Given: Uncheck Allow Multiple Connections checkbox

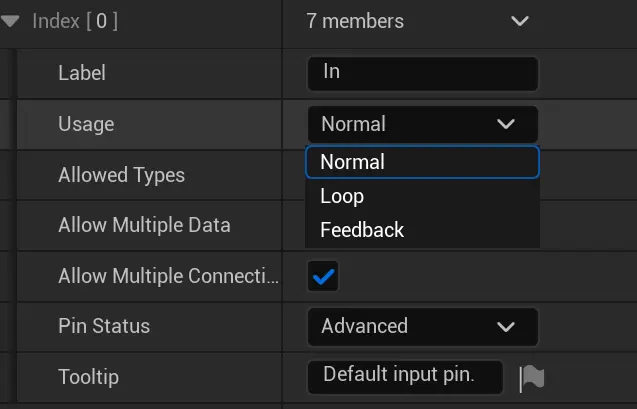Looking at the screenshot, I should coord(323,276).
